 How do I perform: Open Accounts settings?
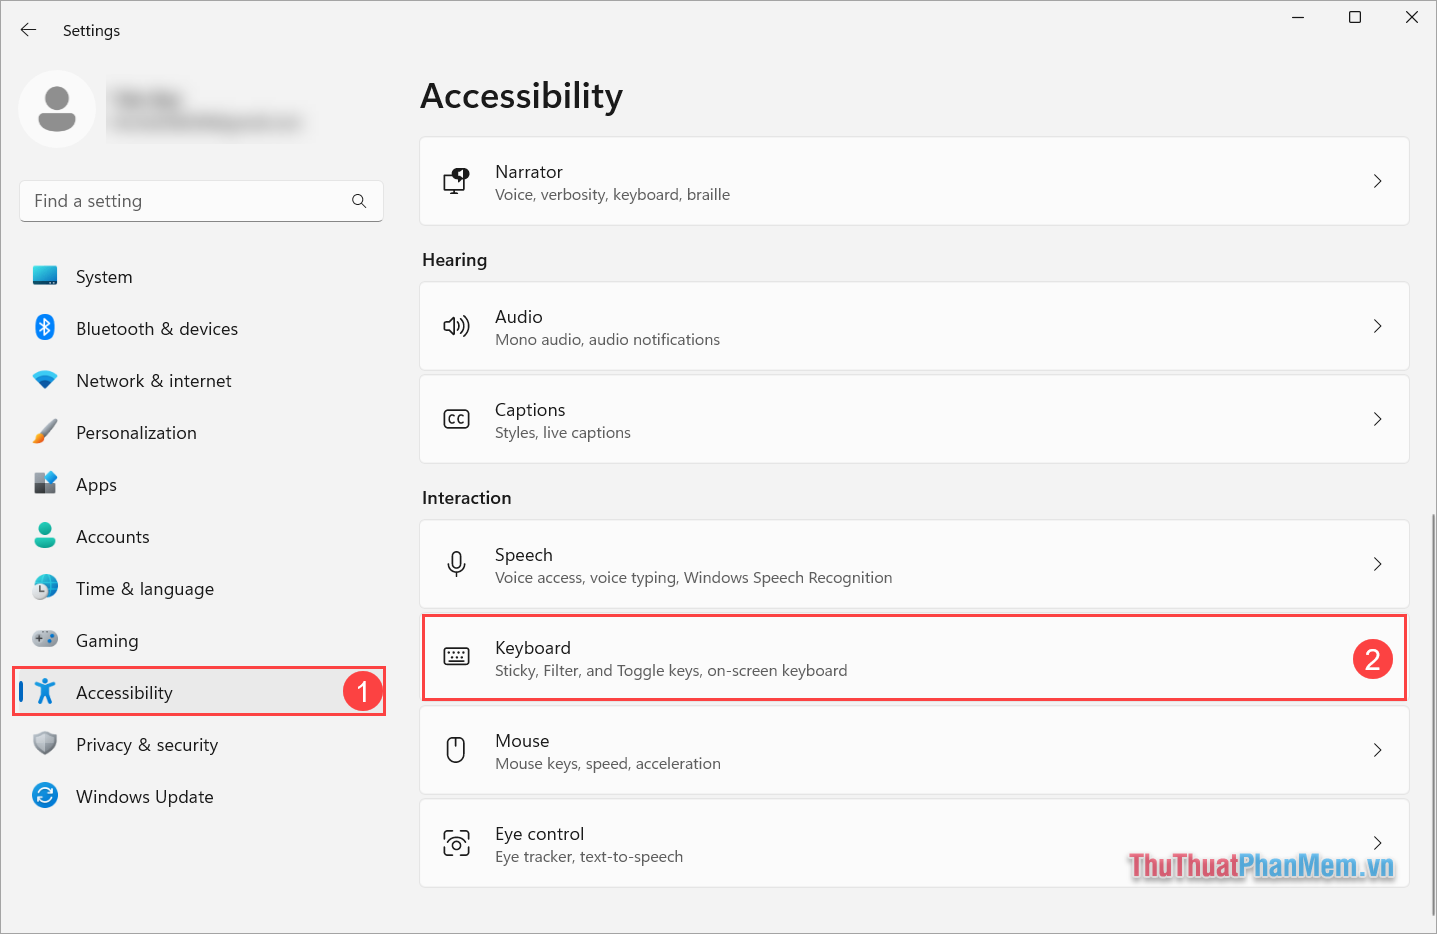[x=112, y=536]
